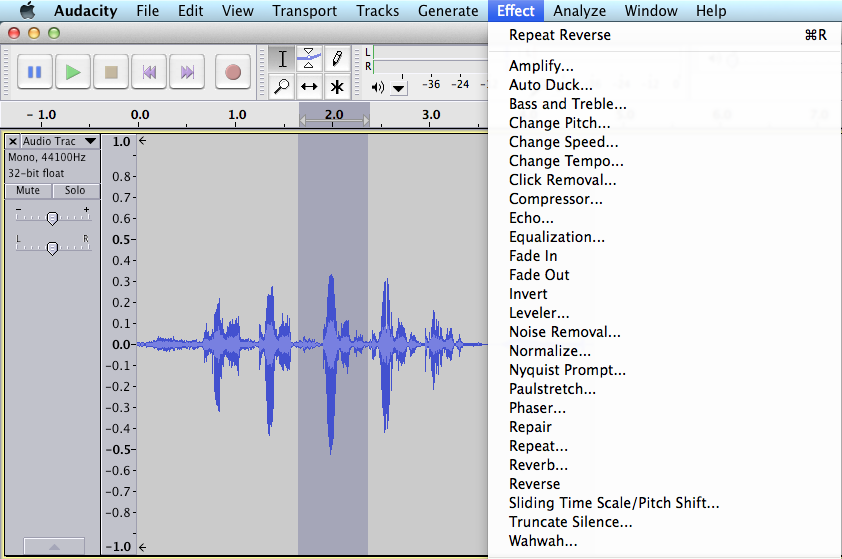Open the Tracks menu
This screenshot has height=559, width=842.
coord(378,11)
